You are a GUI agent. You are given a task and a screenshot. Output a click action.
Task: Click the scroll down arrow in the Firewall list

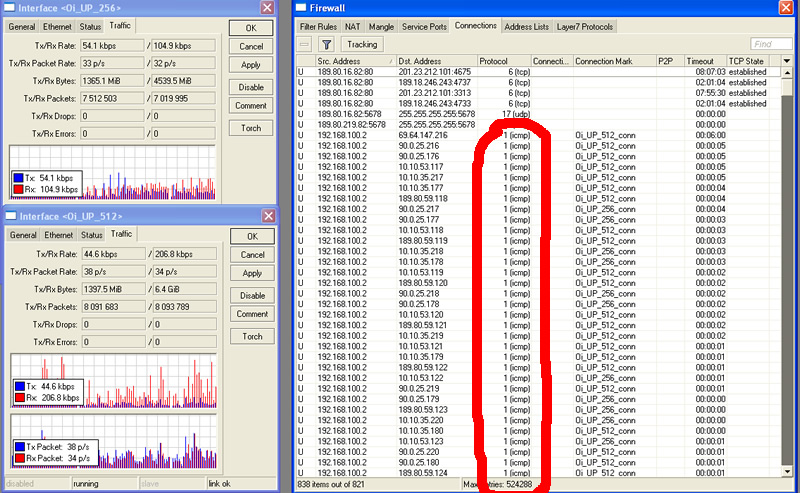pos(787,472)
